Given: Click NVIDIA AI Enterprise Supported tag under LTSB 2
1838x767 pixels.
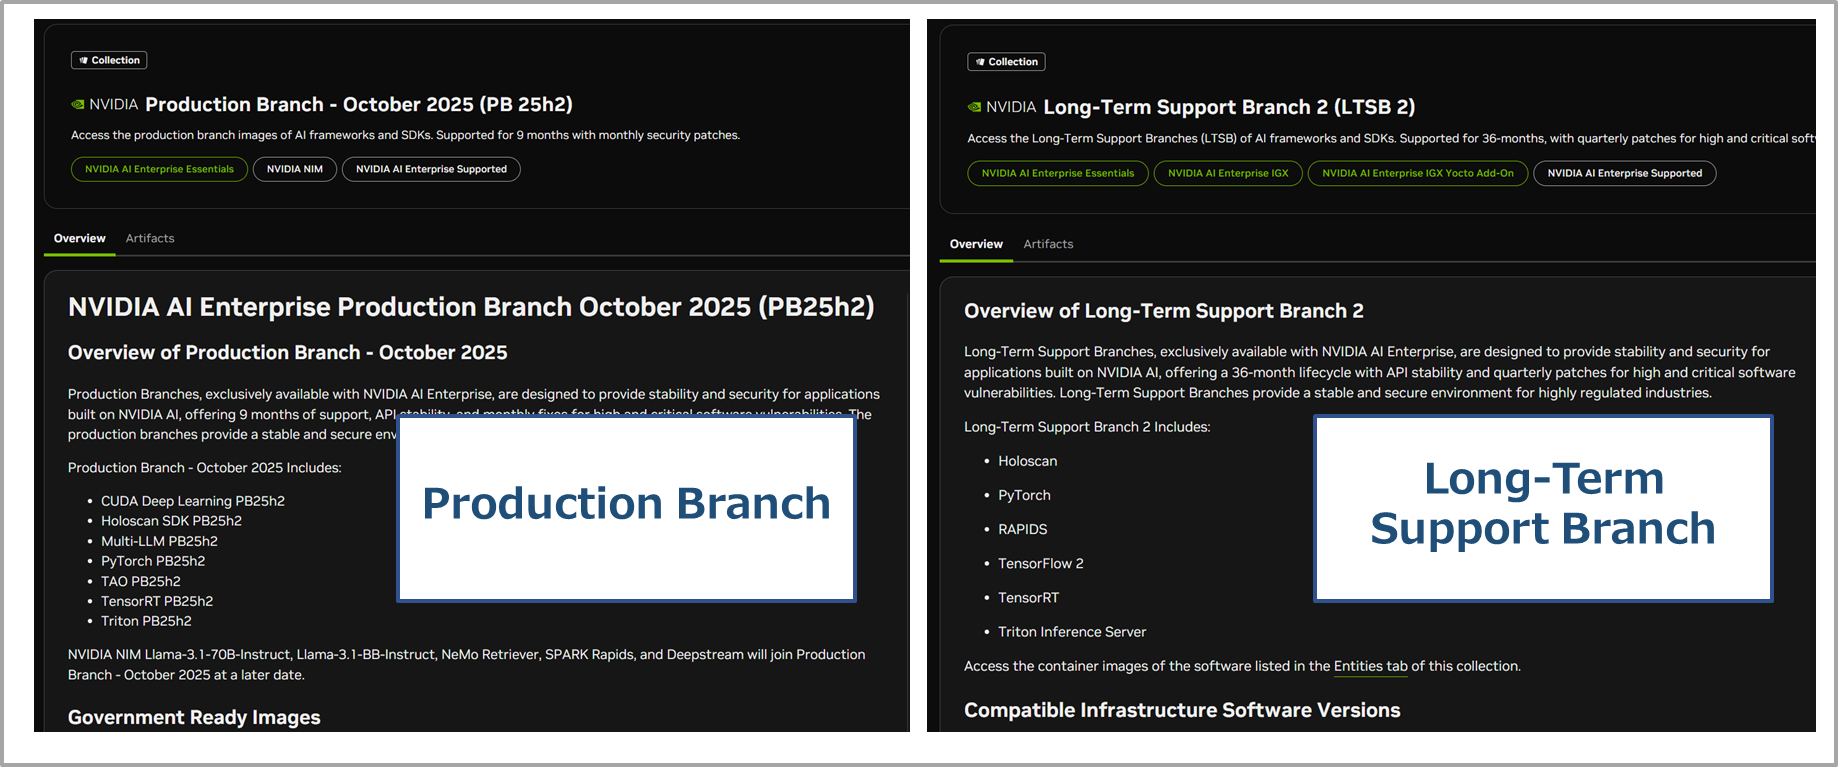Looking at the screenshot, I should tap(1624, 174).
